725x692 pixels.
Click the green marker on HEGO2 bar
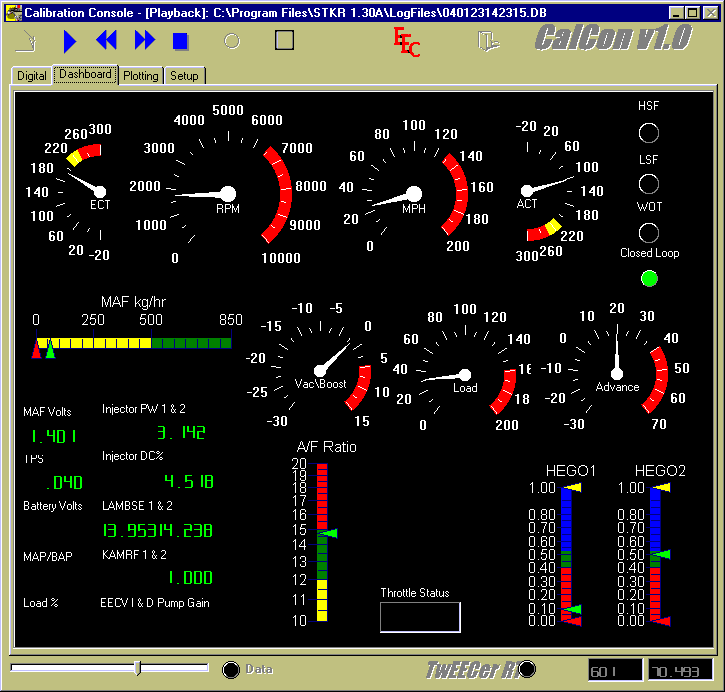tap(662, 554)
